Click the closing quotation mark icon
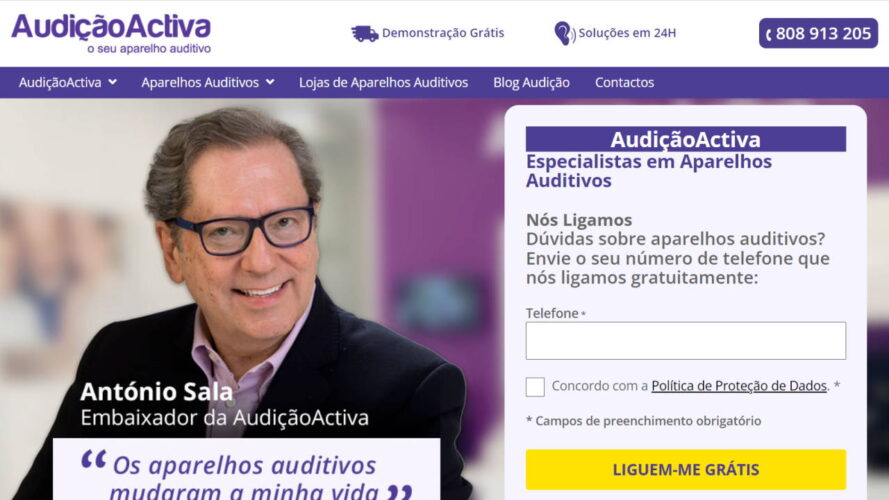The height and width of the screenshot is (500, 889). [400, 491]
